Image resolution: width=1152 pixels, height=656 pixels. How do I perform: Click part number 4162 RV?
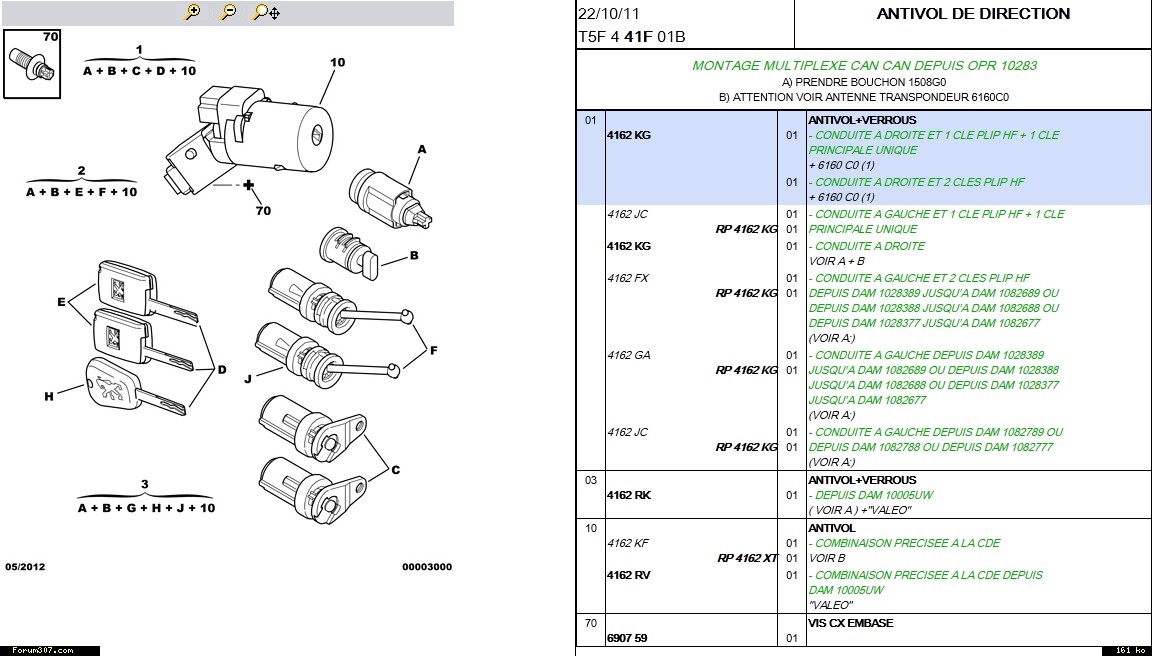pyautogui.click(x=628, y=575)
